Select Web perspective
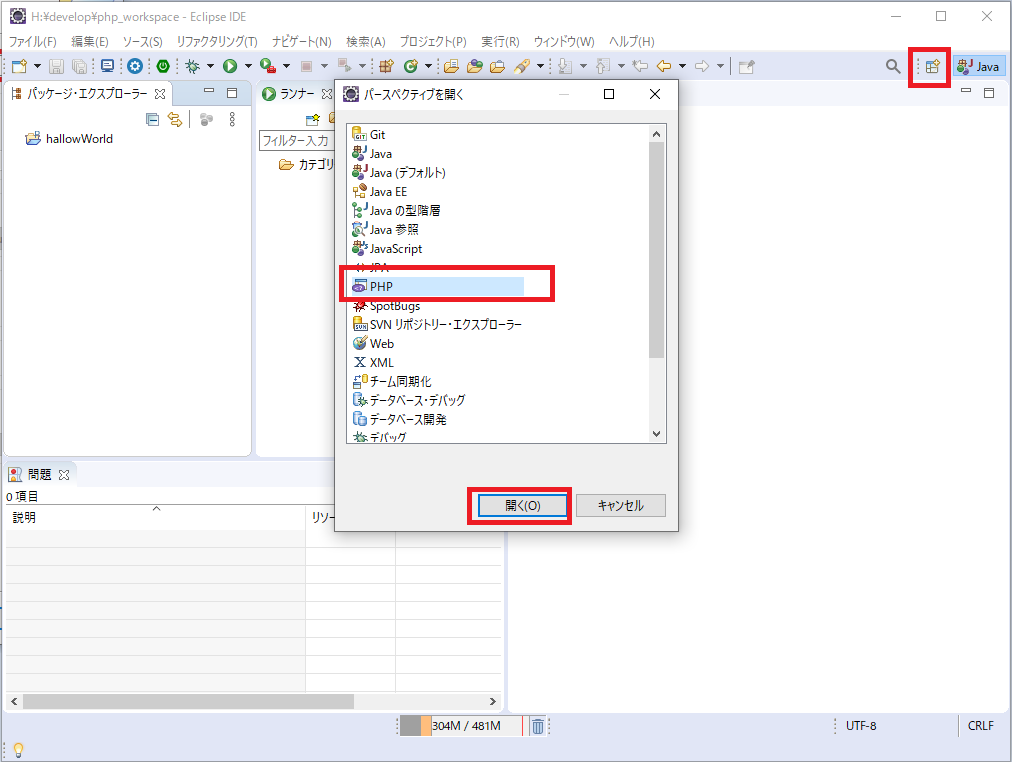The image size is (1012, 762). [x=373, y=344]
